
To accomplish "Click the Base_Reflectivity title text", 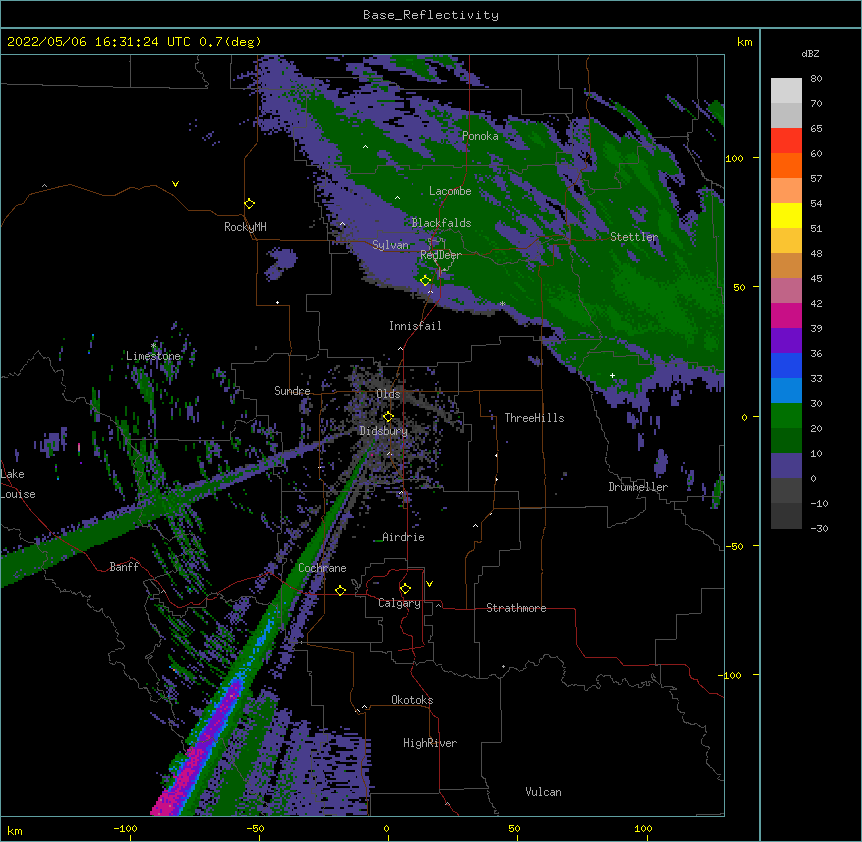I will pos(431,15).
